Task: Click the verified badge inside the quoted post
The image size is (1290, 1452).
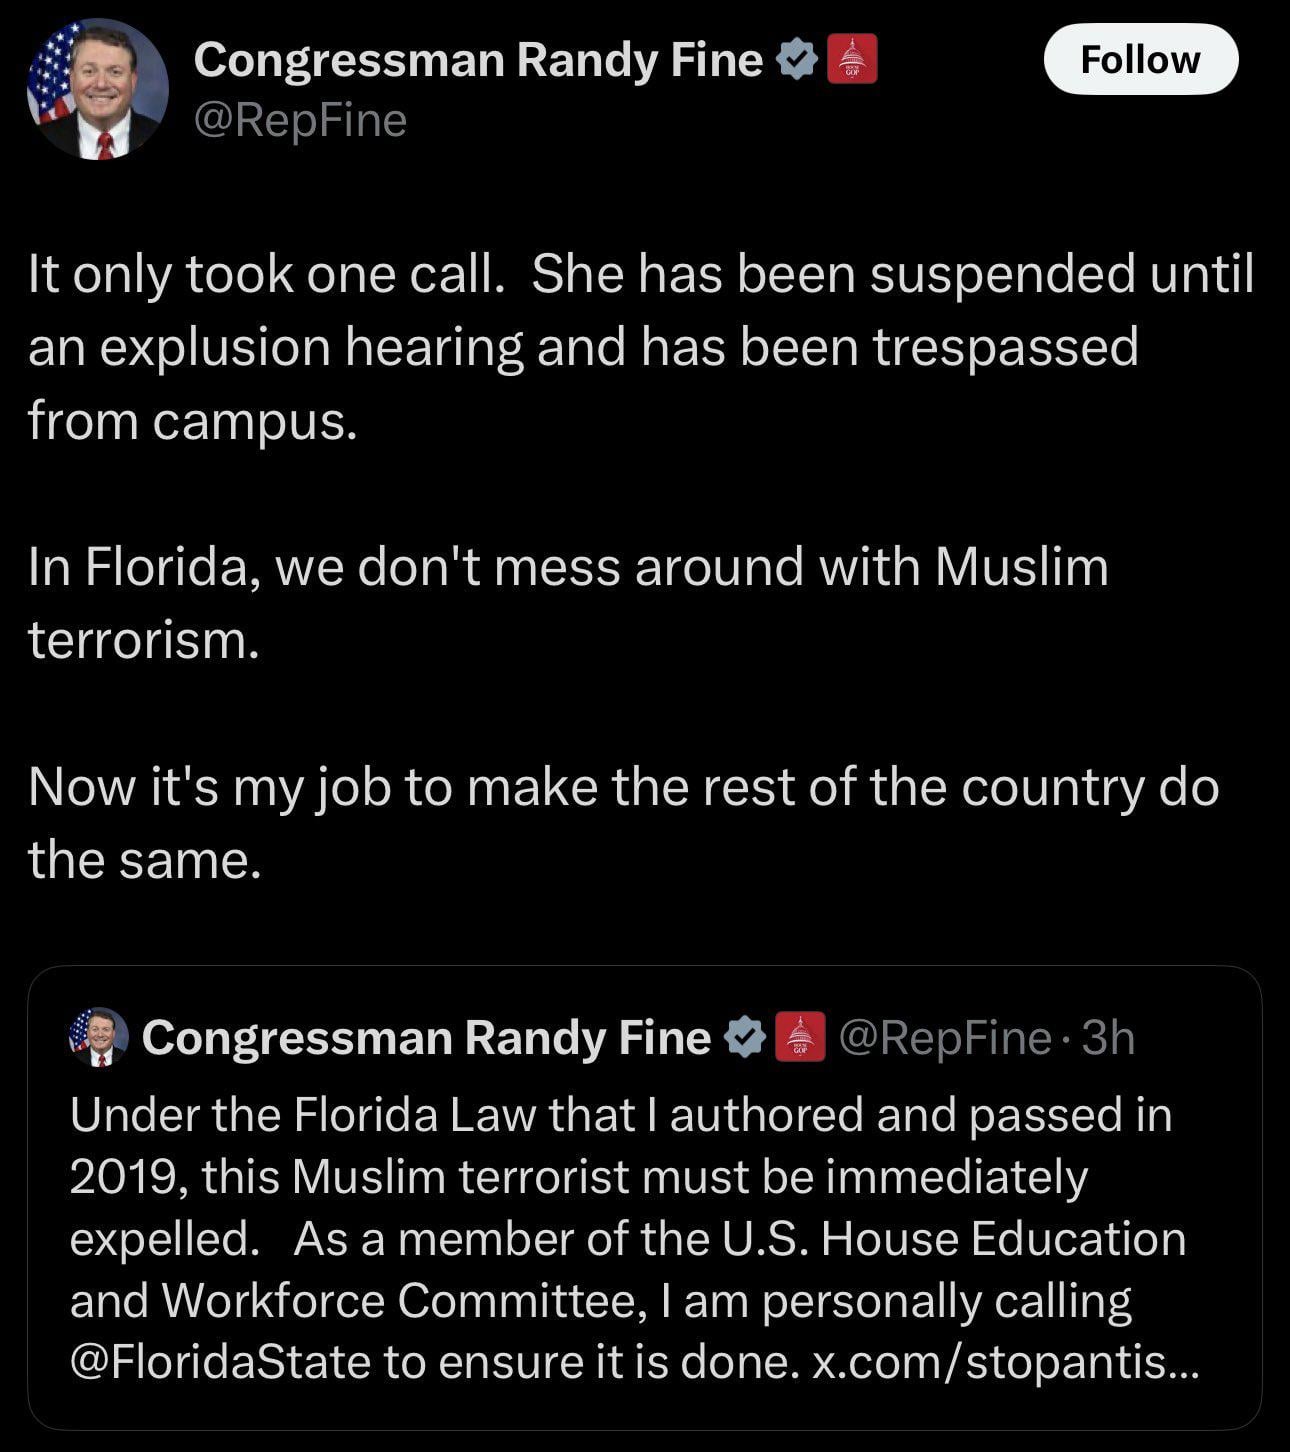Action: 743,1038
